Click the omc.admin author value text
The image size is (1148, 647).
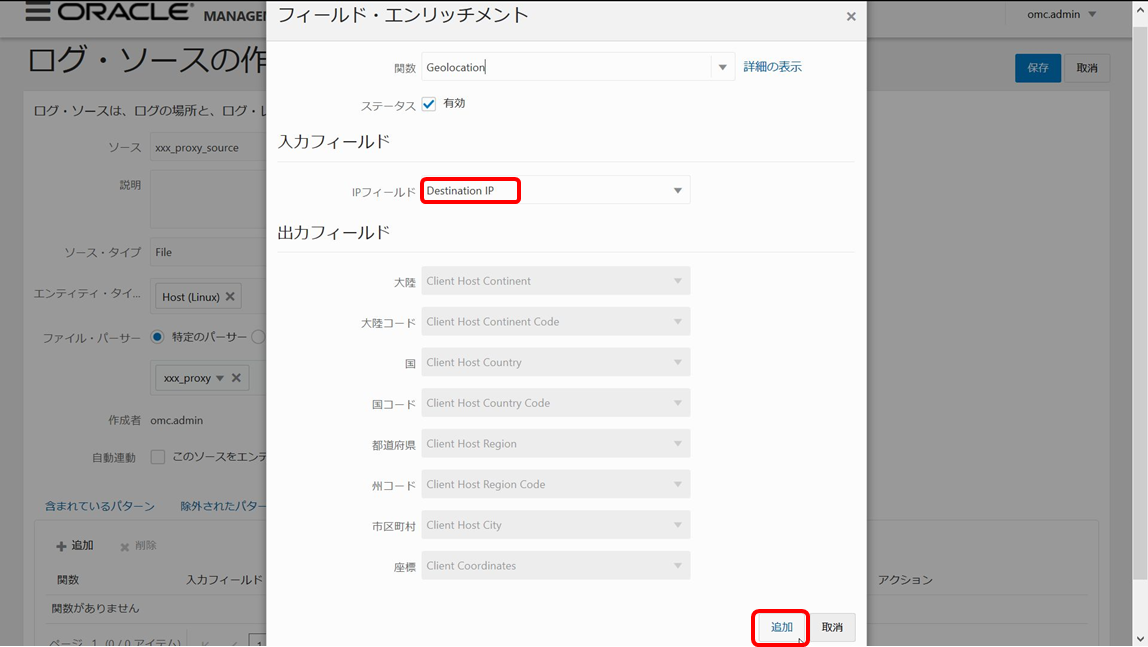[x=176, y=420]
